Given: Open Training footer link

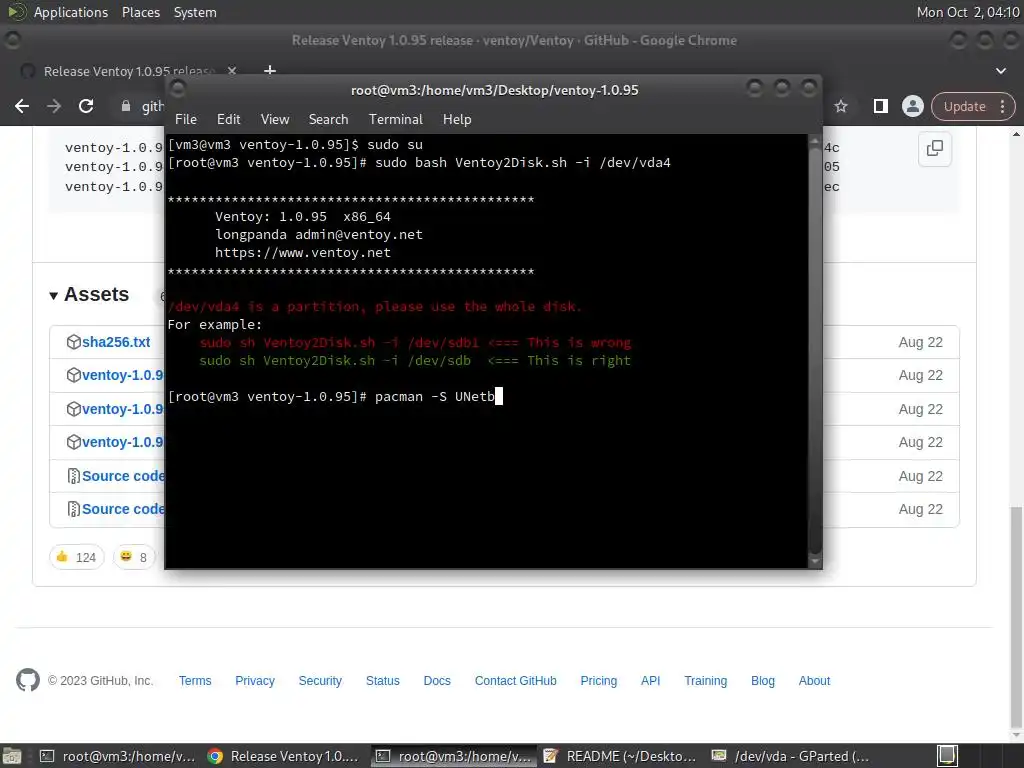Looking at the screenshot, I should click(x=705, y=680).
